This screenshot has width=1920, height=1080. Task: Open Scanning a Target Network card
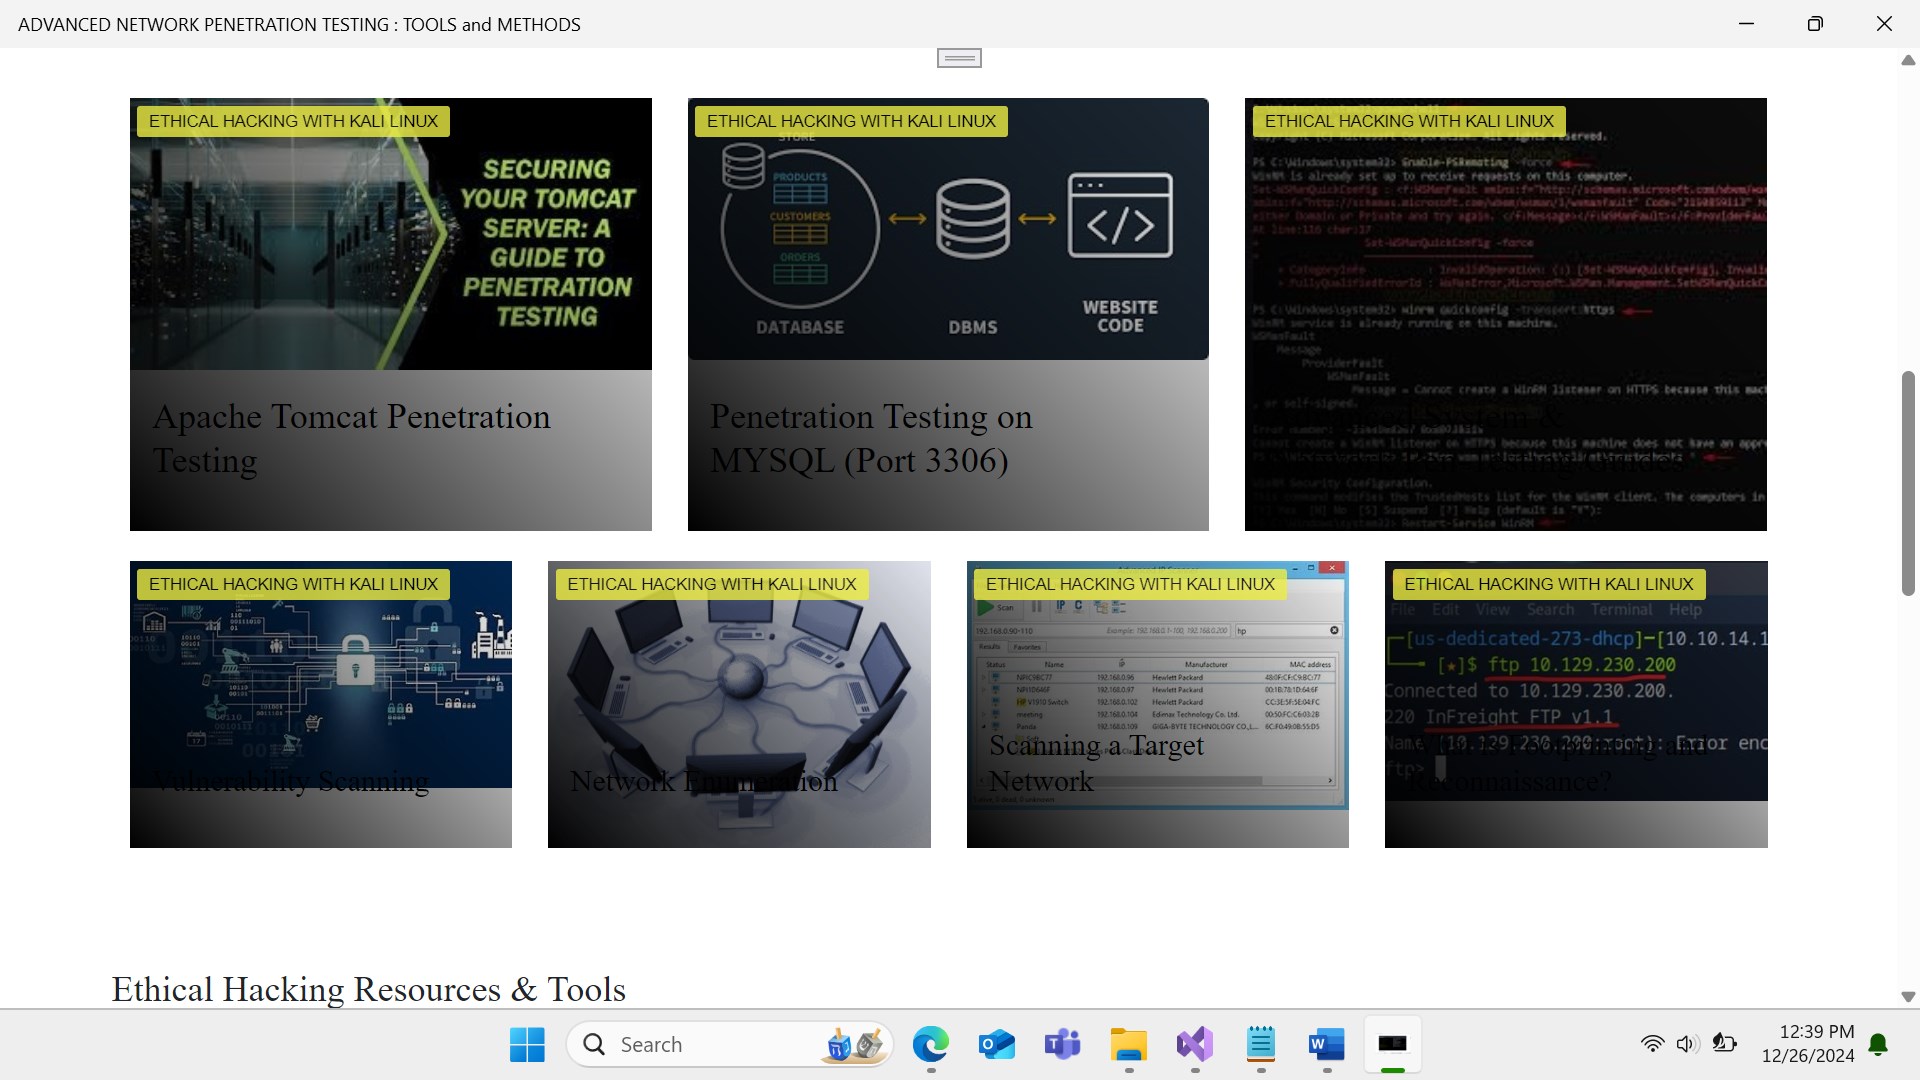1157,704
